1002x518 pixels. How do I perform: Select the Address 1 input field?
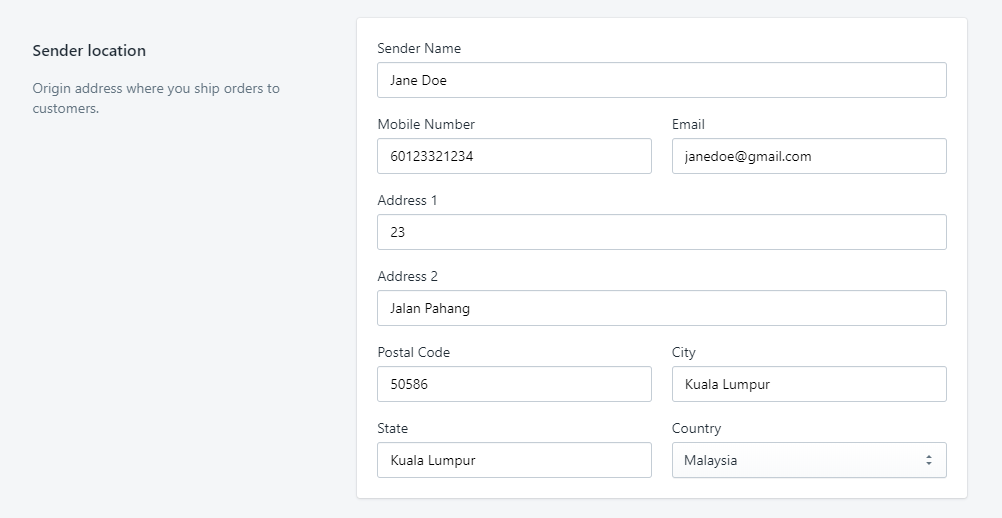tap(661, 232)
